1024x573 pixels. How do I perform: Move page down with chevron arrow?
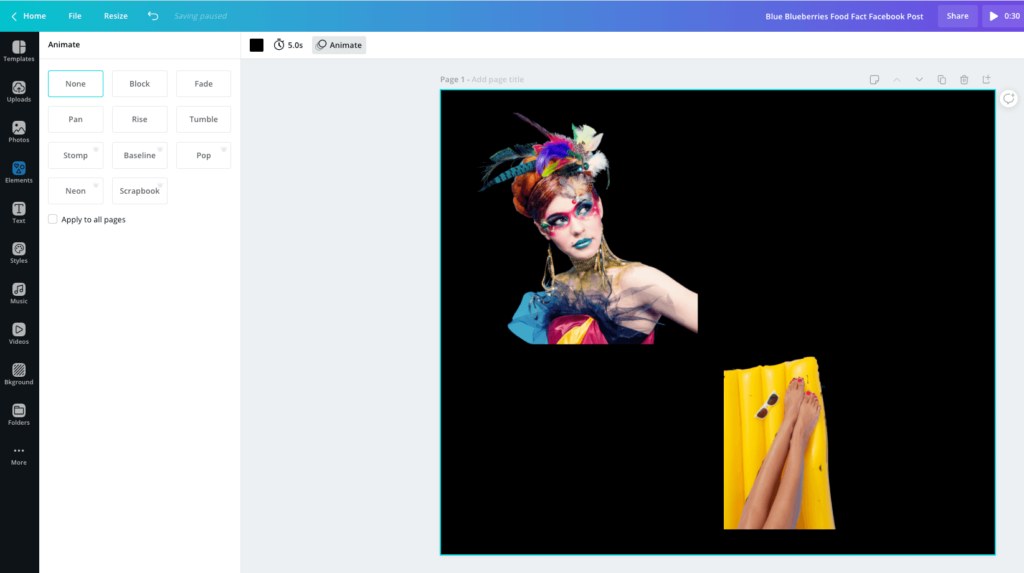coord(919,80)
